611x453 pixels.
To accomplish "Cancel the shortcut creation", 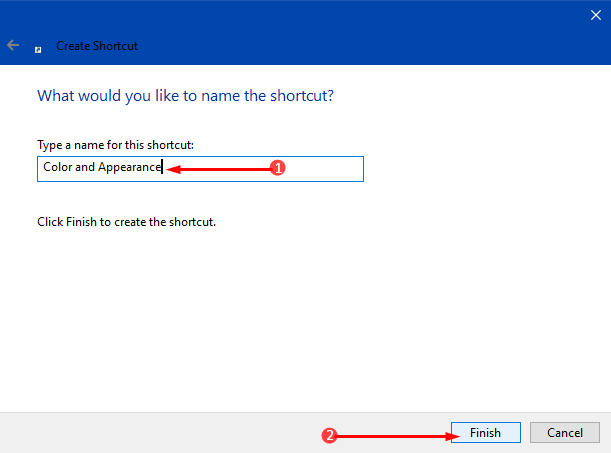I will 565,432.
